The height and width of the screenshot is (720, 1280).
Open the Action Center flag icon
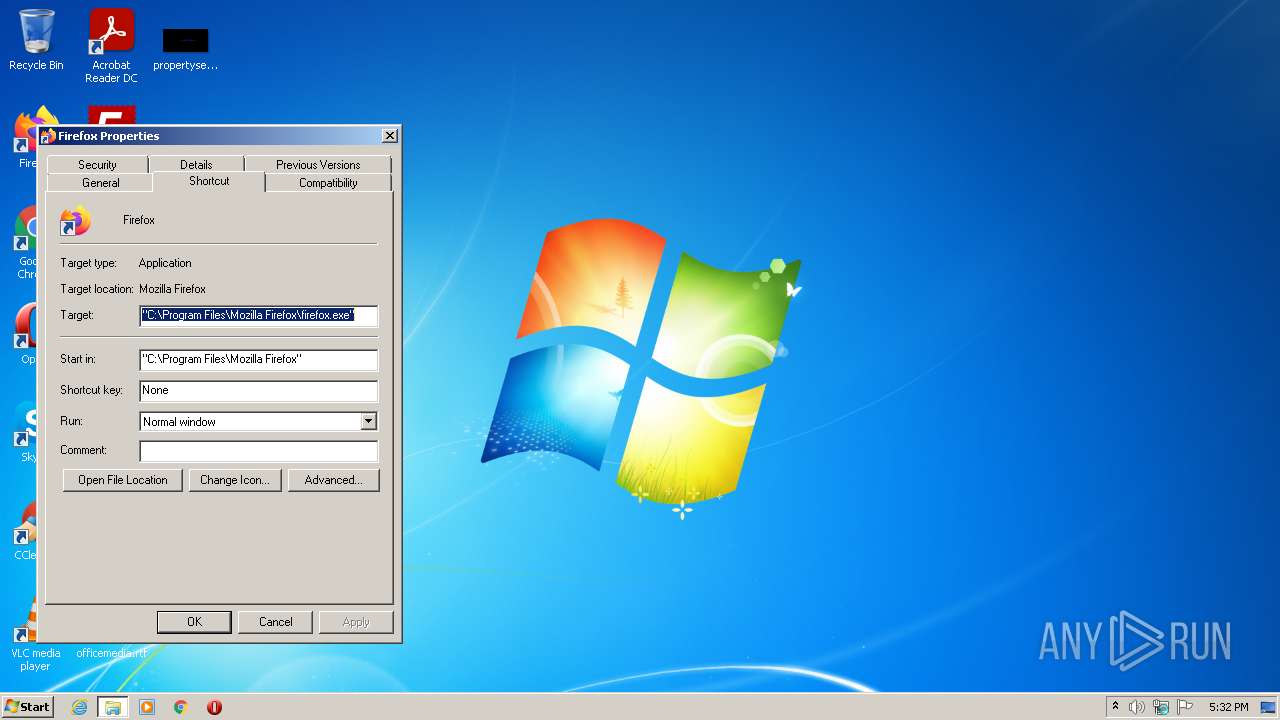pyautogui.click(x=1185, y=707)
